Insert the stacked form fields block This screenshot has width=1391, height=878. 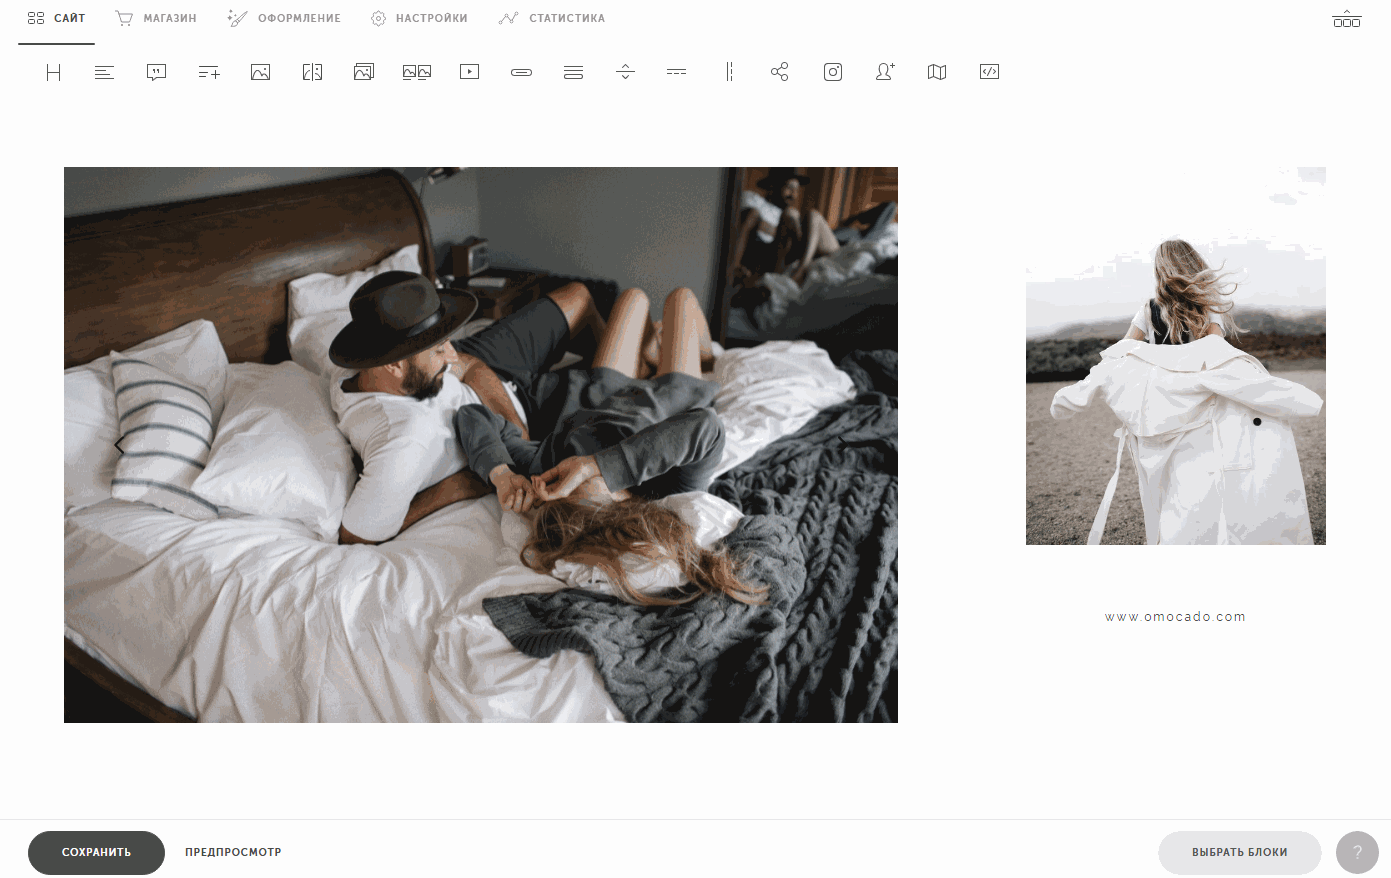click(x=574, y=72)
